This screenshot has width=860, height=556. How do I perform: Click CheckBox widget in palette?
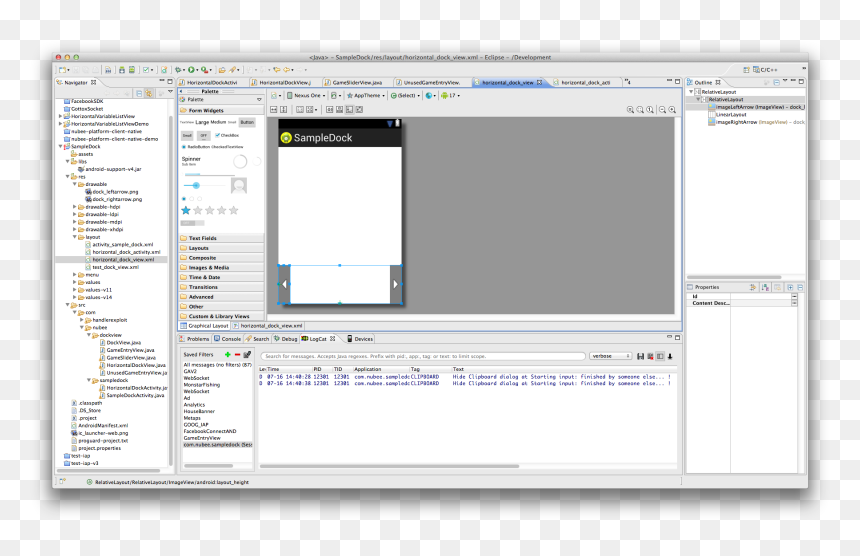click(227, 135)
